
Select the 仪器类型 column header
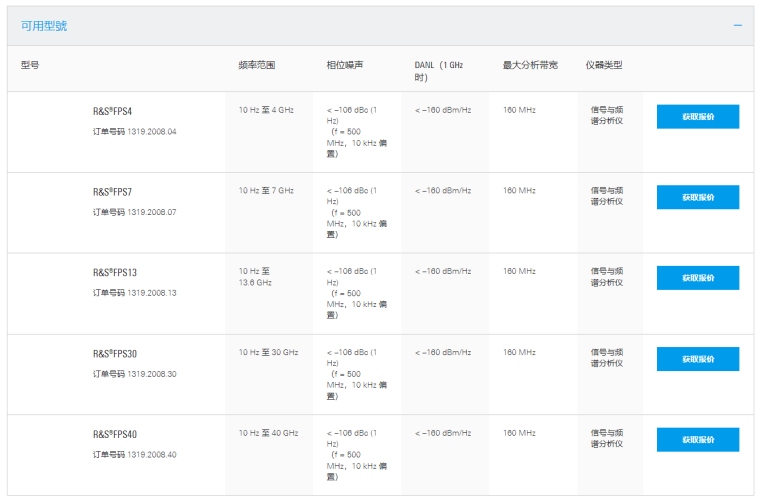[604, 65]
